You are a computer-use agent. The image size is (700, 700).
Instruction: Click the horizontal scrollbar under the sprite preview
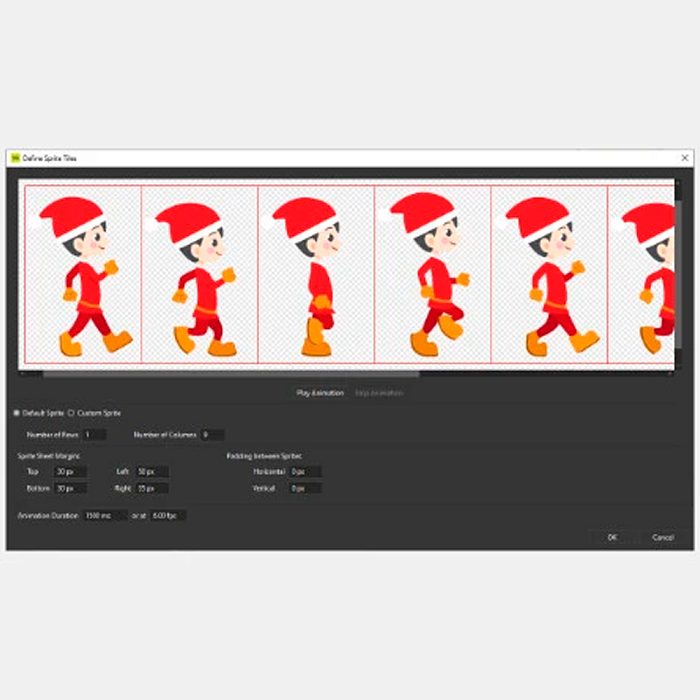coord(230,374)
